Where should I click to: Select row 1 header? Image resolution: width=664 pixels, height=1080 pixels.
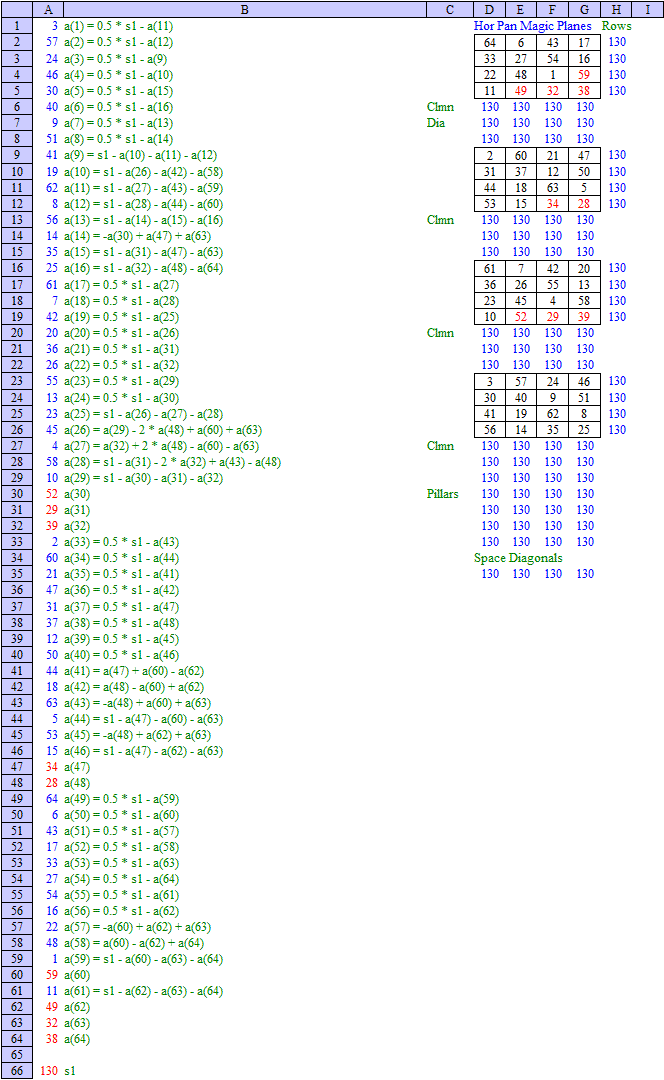[17, 26]
